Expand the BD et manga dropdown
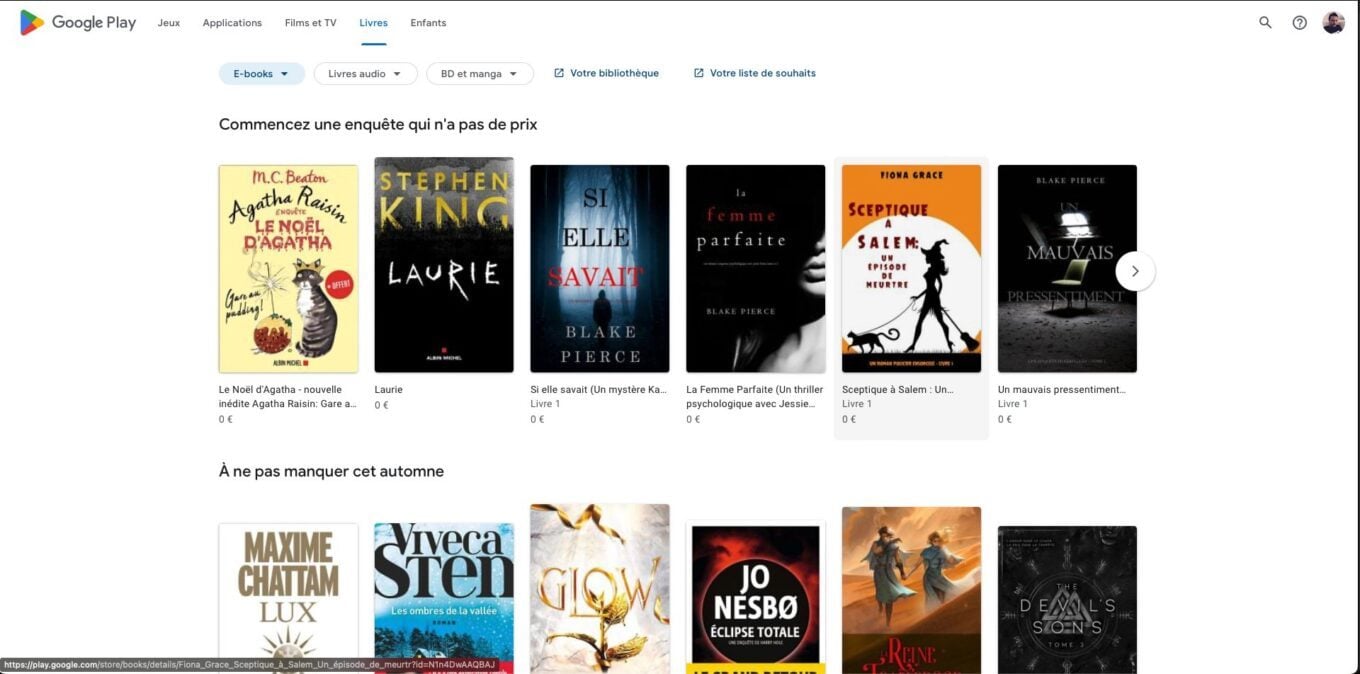This screenshot has width=1360, height=674. click(x=480, y=74)
